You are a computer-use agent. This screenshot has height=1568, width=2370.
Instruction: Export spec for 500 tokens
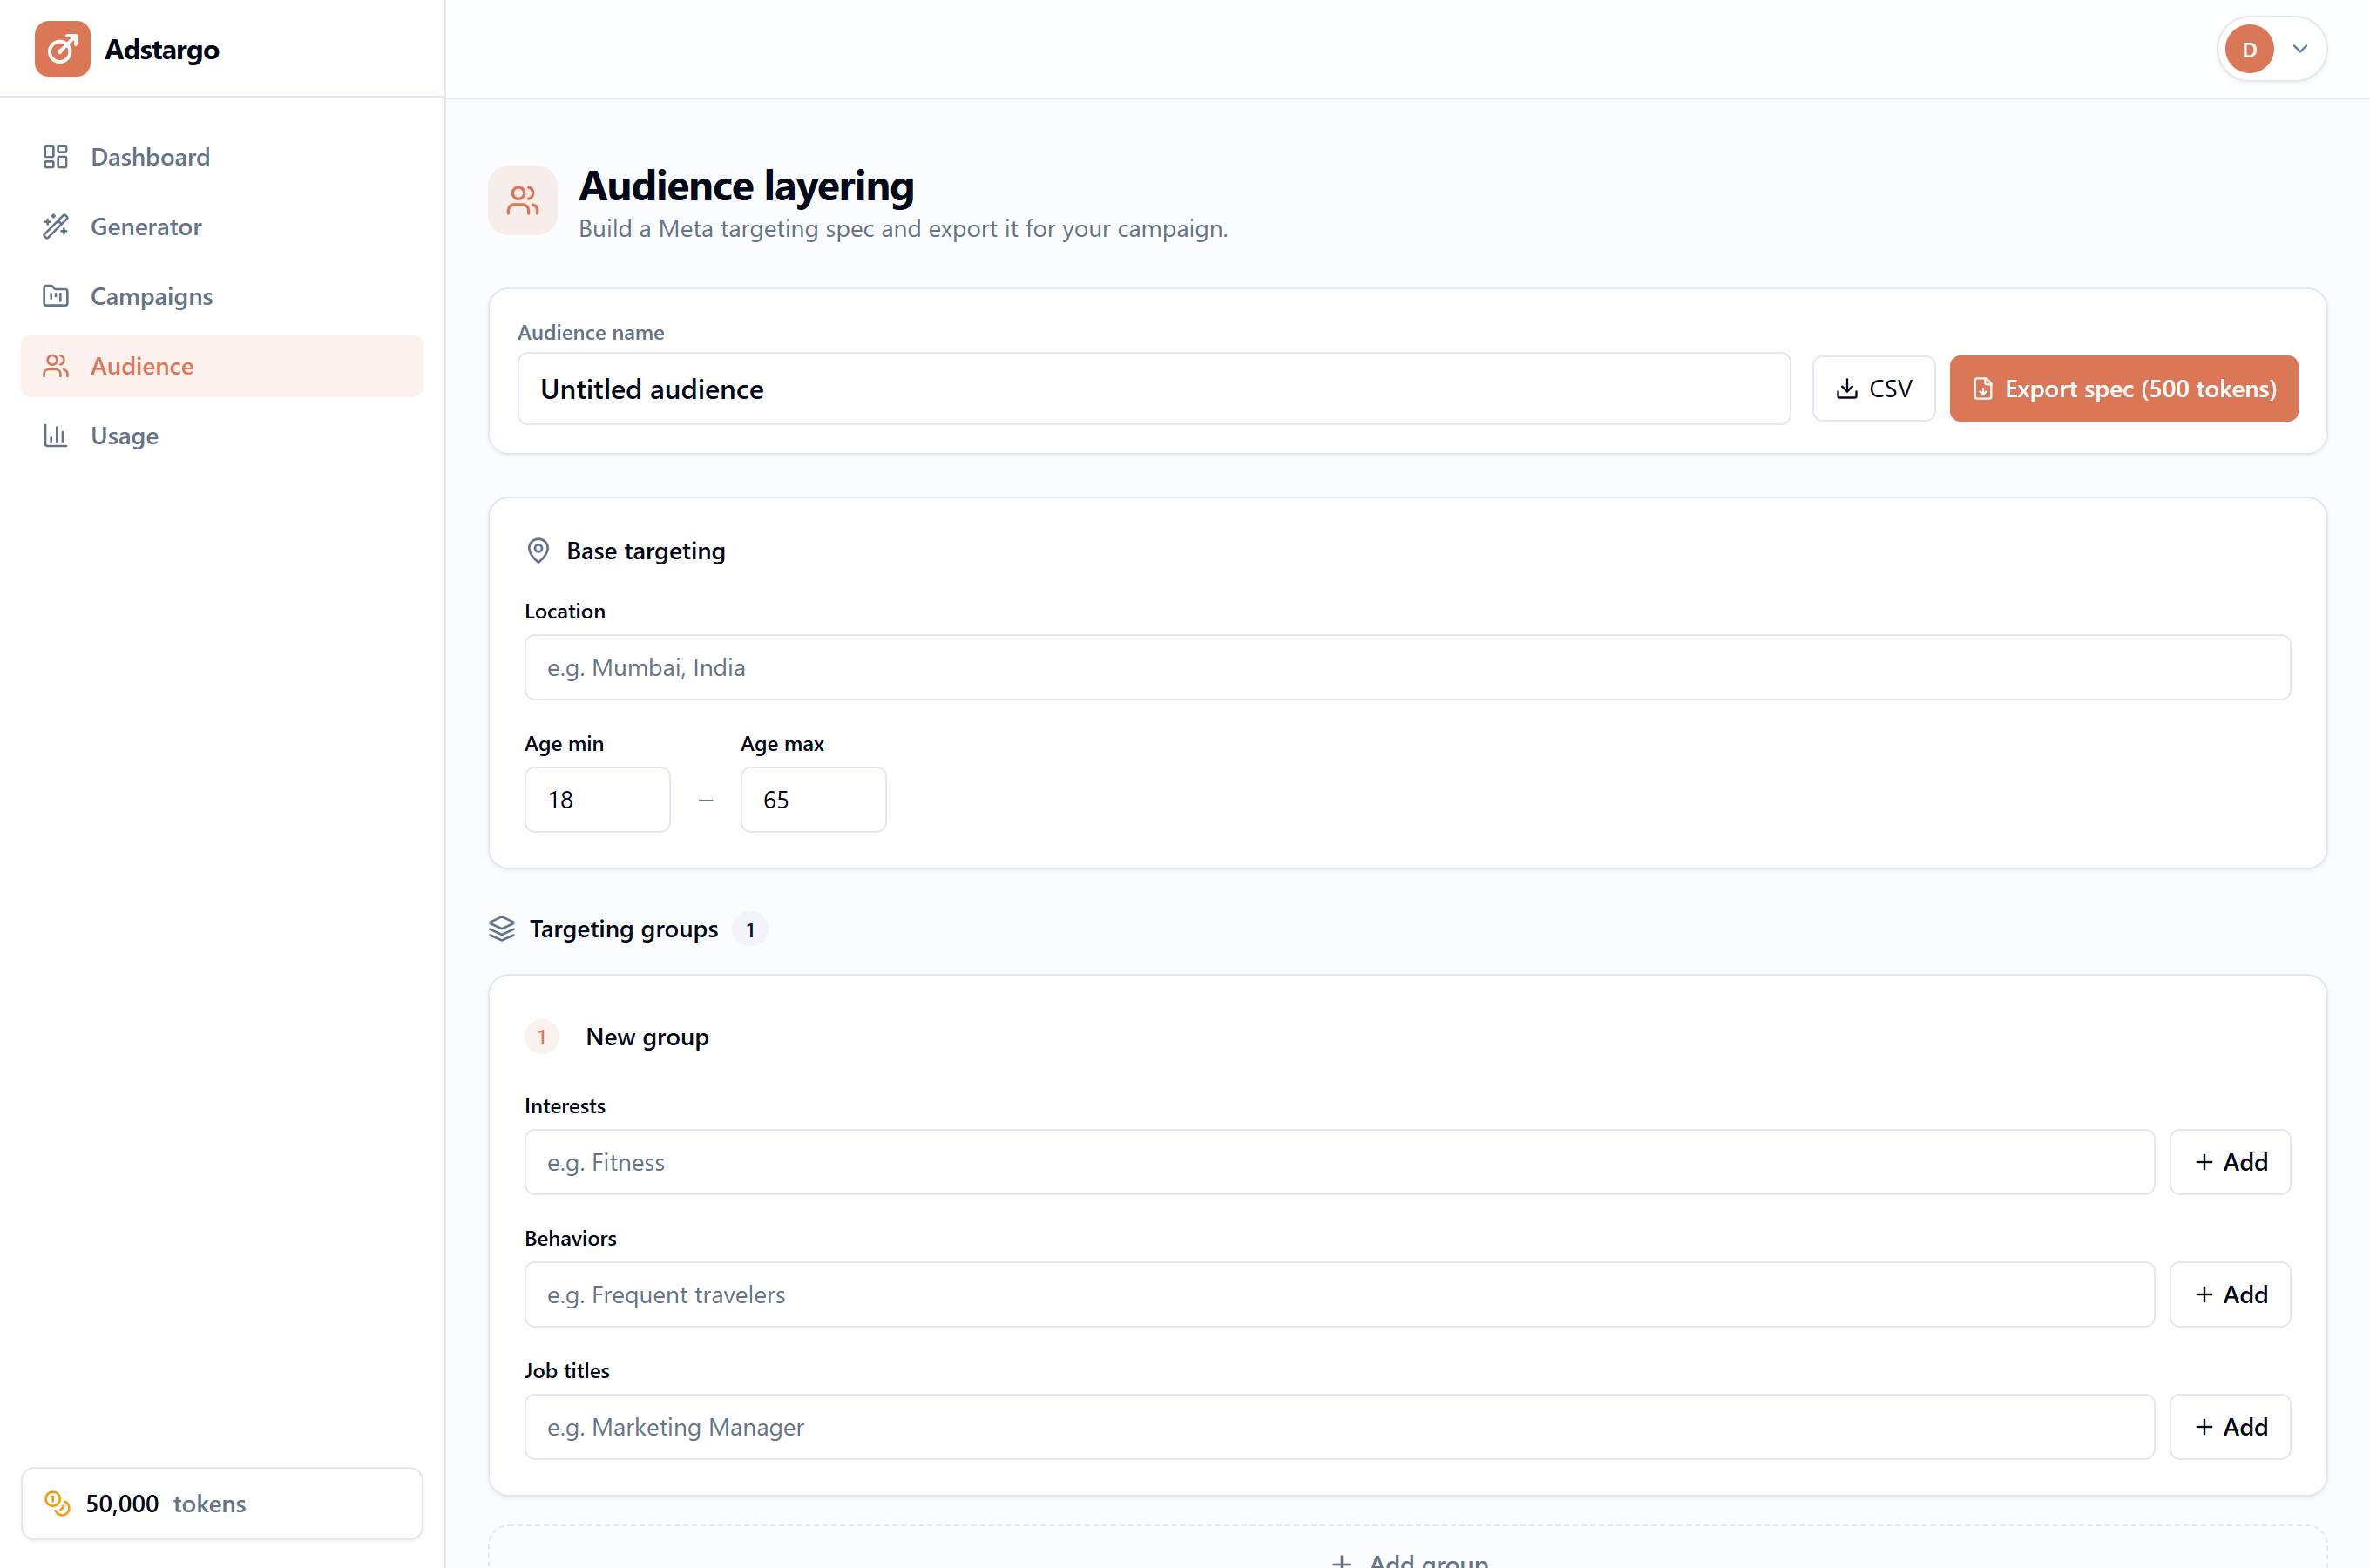2124,389
